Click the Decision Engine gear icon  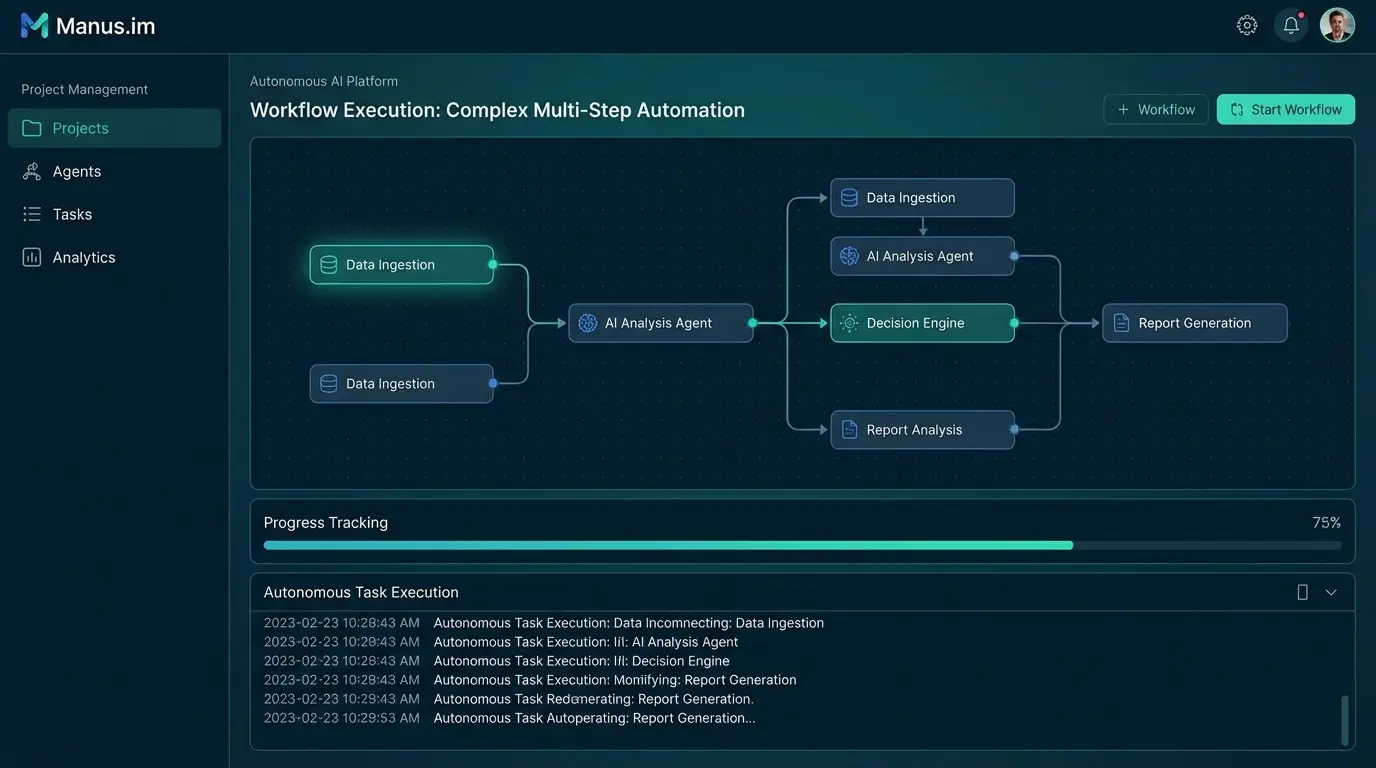[849, 323]
